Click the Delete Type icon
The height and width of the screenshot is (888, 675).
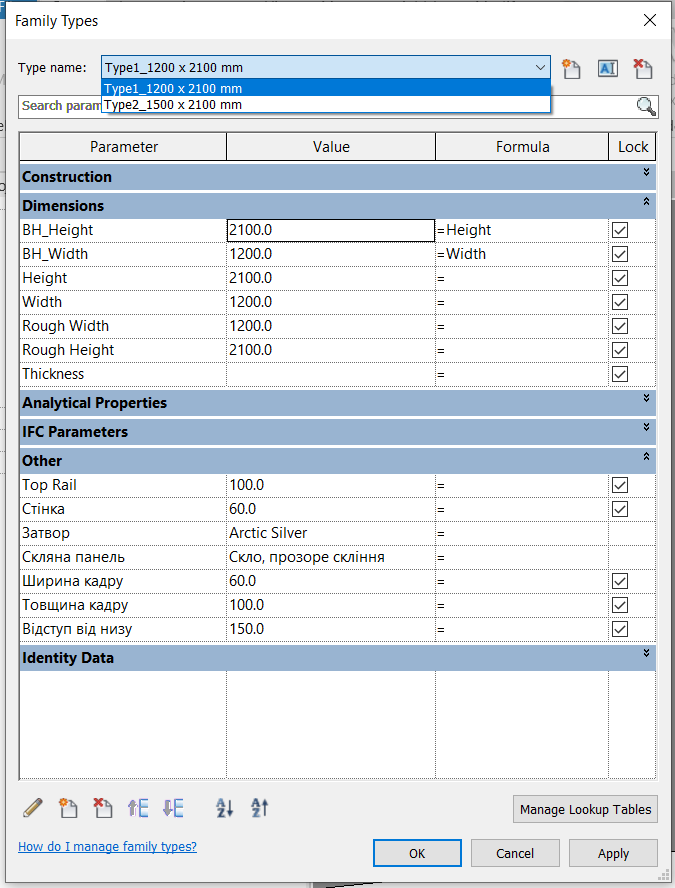pyautogui.click(x=642, y=68)
